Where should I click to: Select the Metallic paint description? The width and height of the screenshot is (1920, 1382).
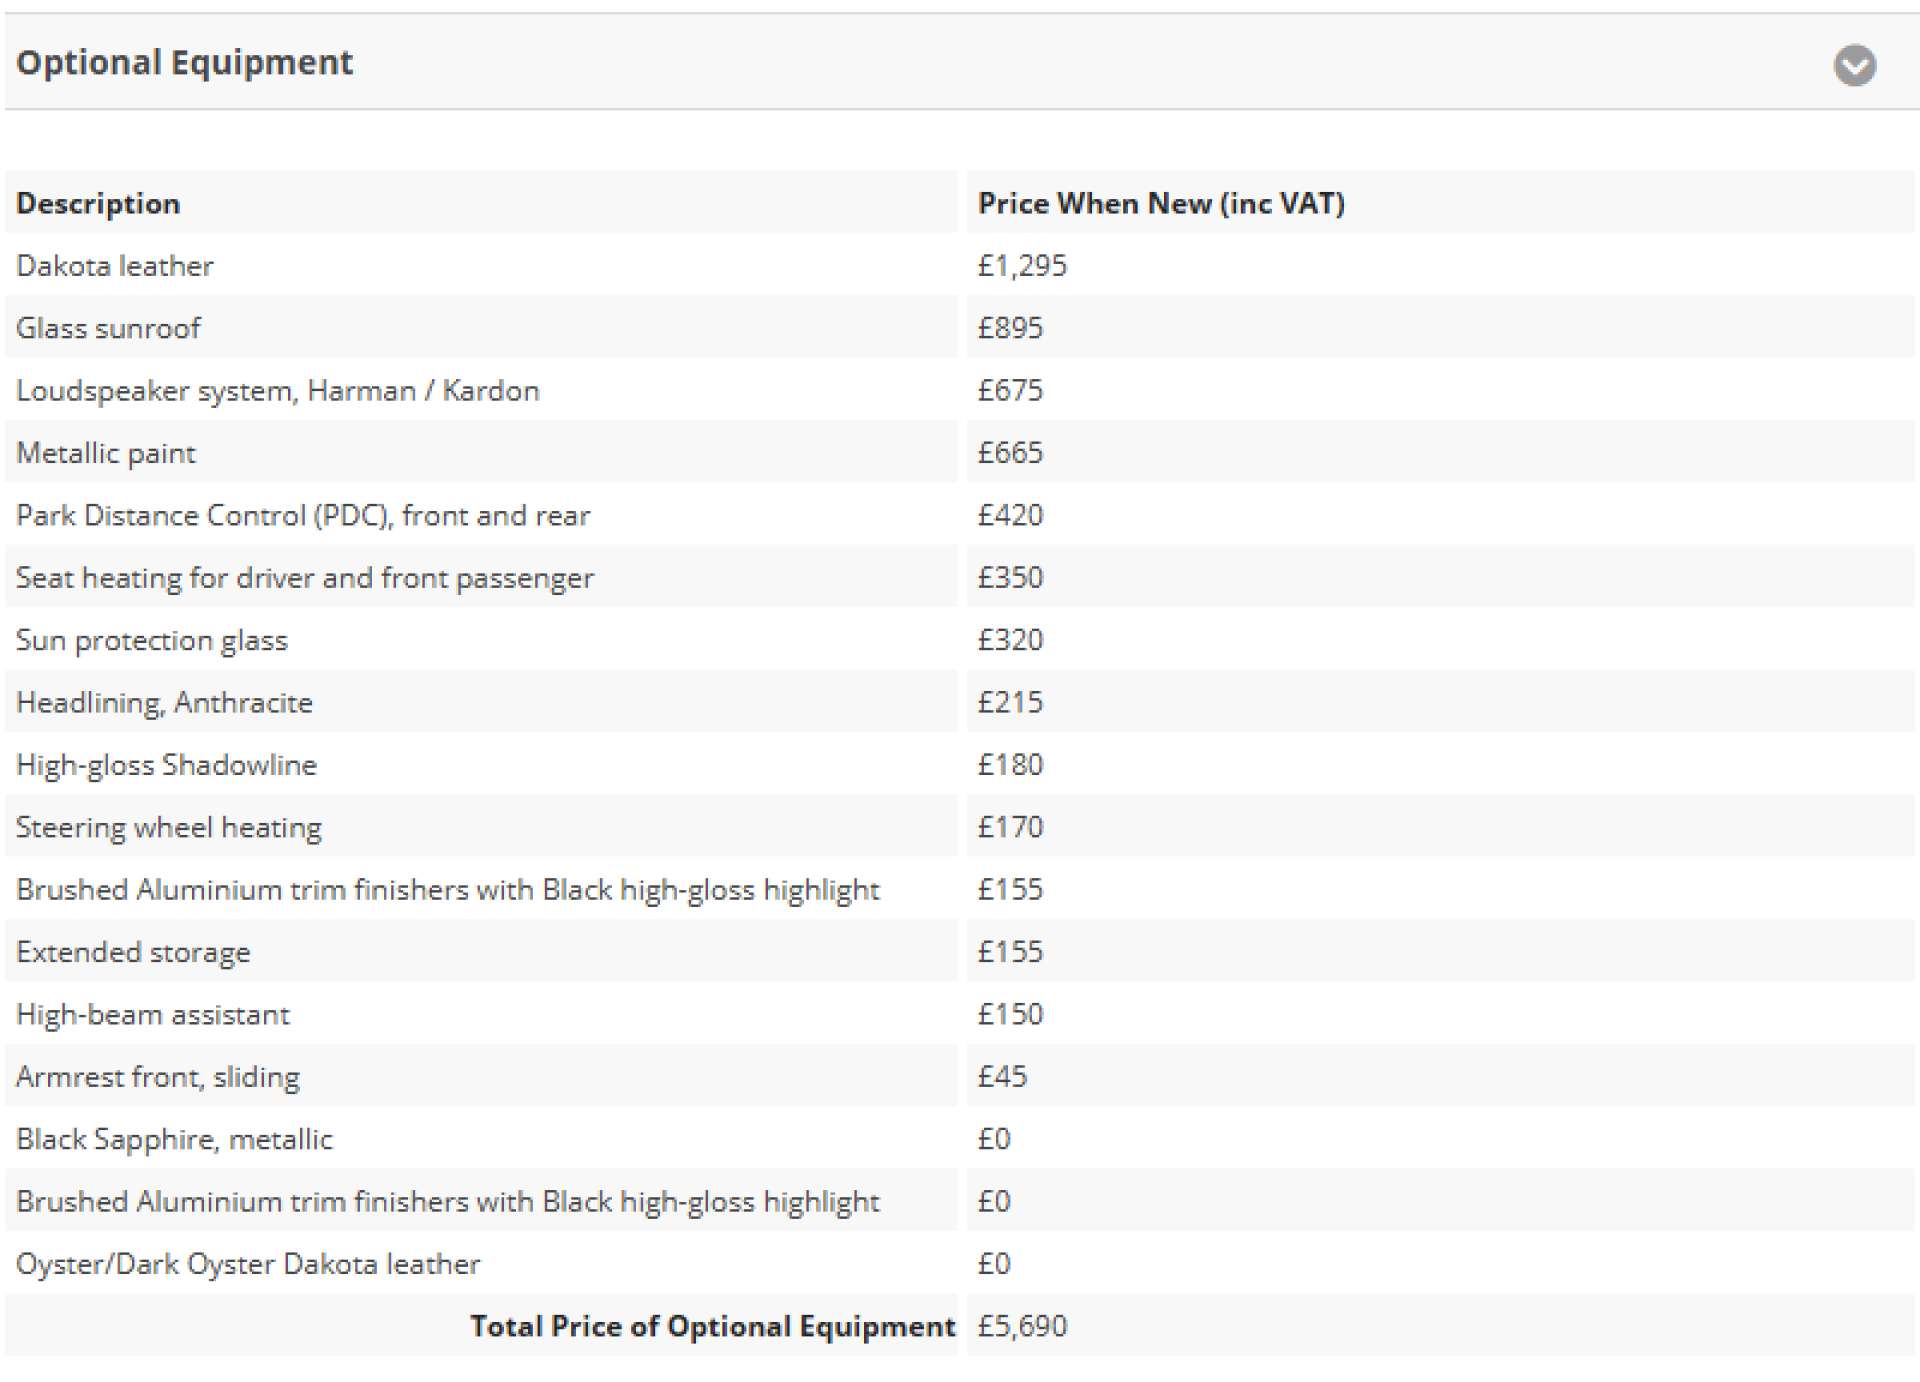106,453
